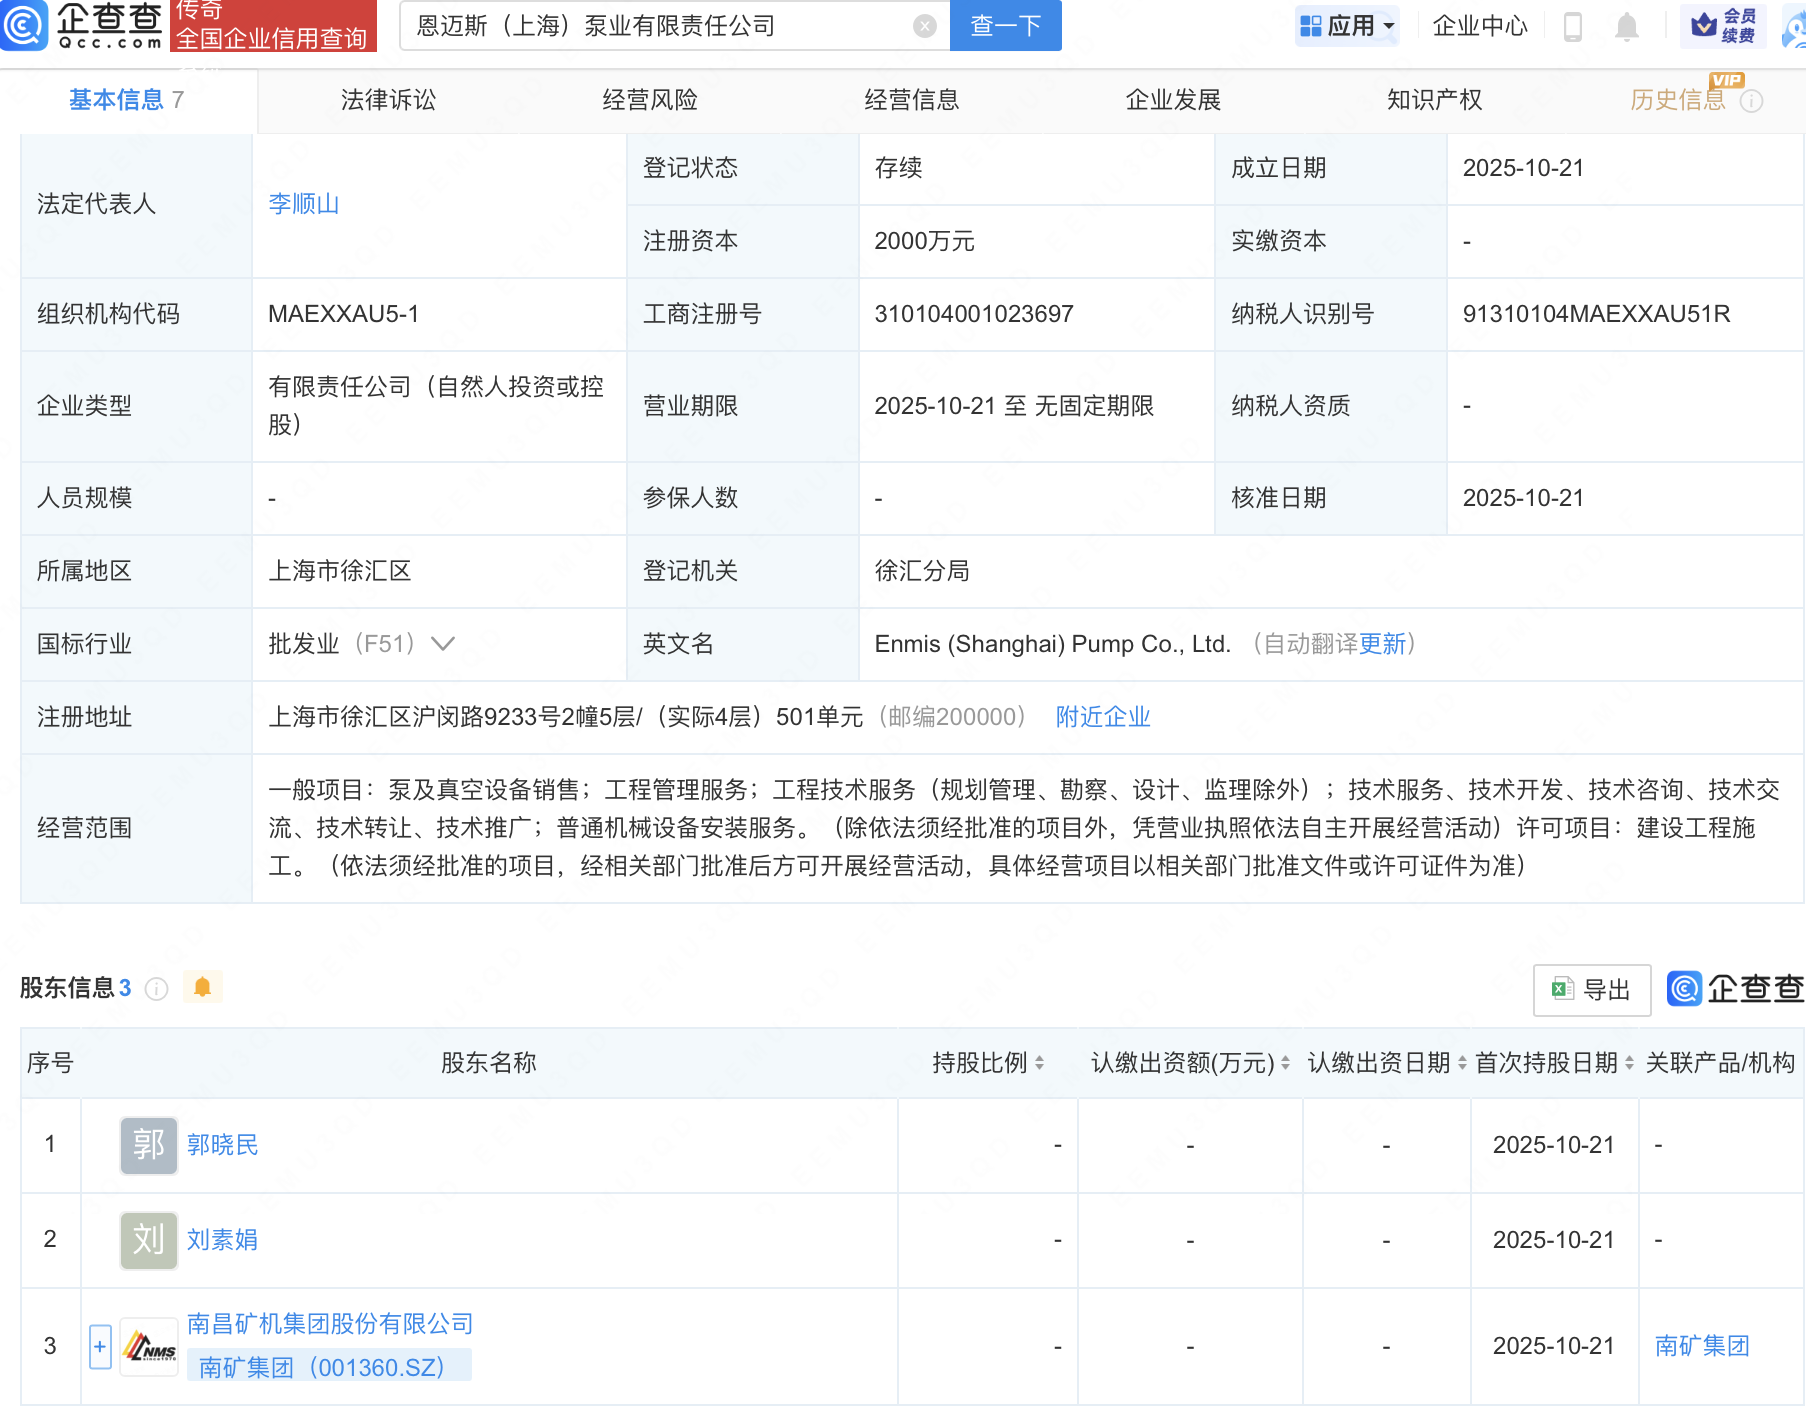Click the info icon beside 历史信息

pos(1752,101)
